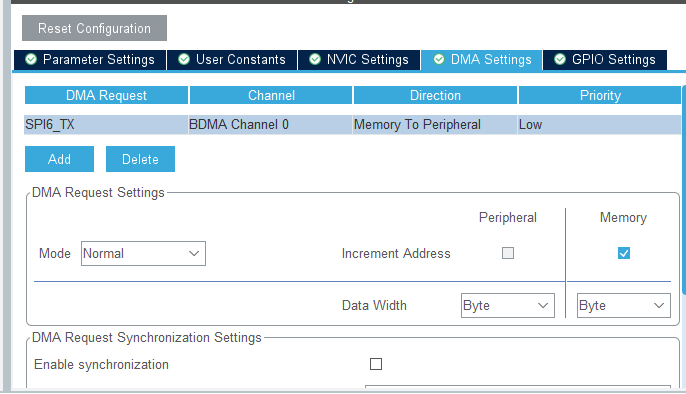Viewport: 686px width, 394px height.
Task: Click the vertical scrollbar on the right edge
Action: tap(684, 190)
